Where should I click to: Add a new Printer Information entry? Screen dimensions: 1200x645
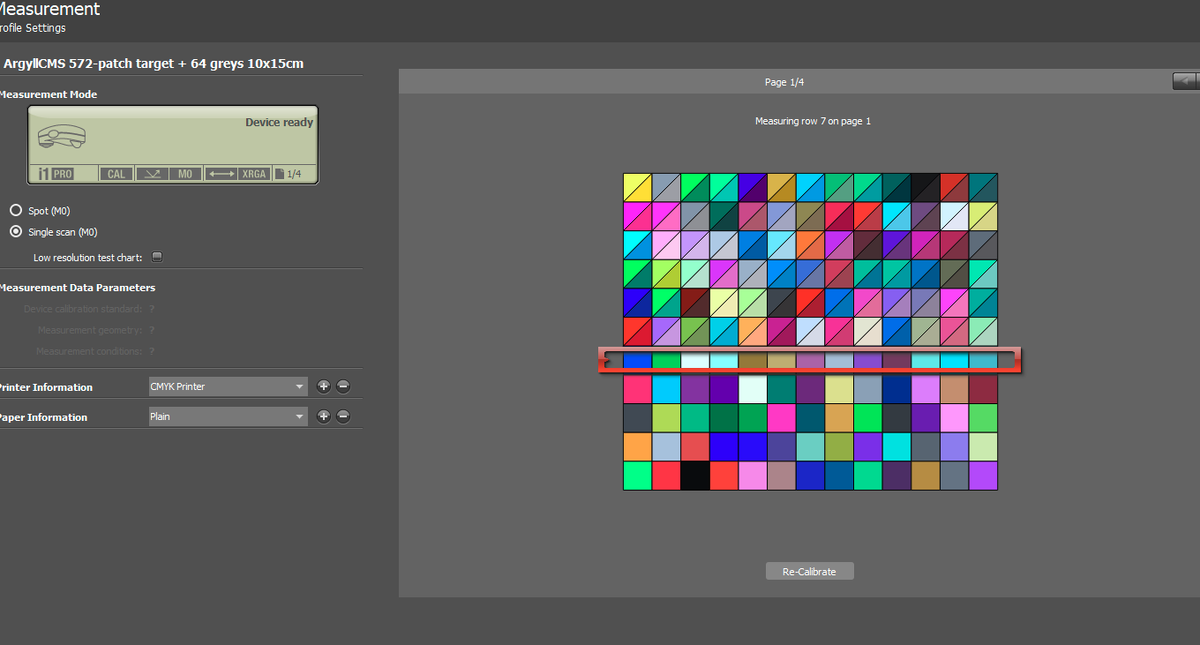(x=324, y=387)
